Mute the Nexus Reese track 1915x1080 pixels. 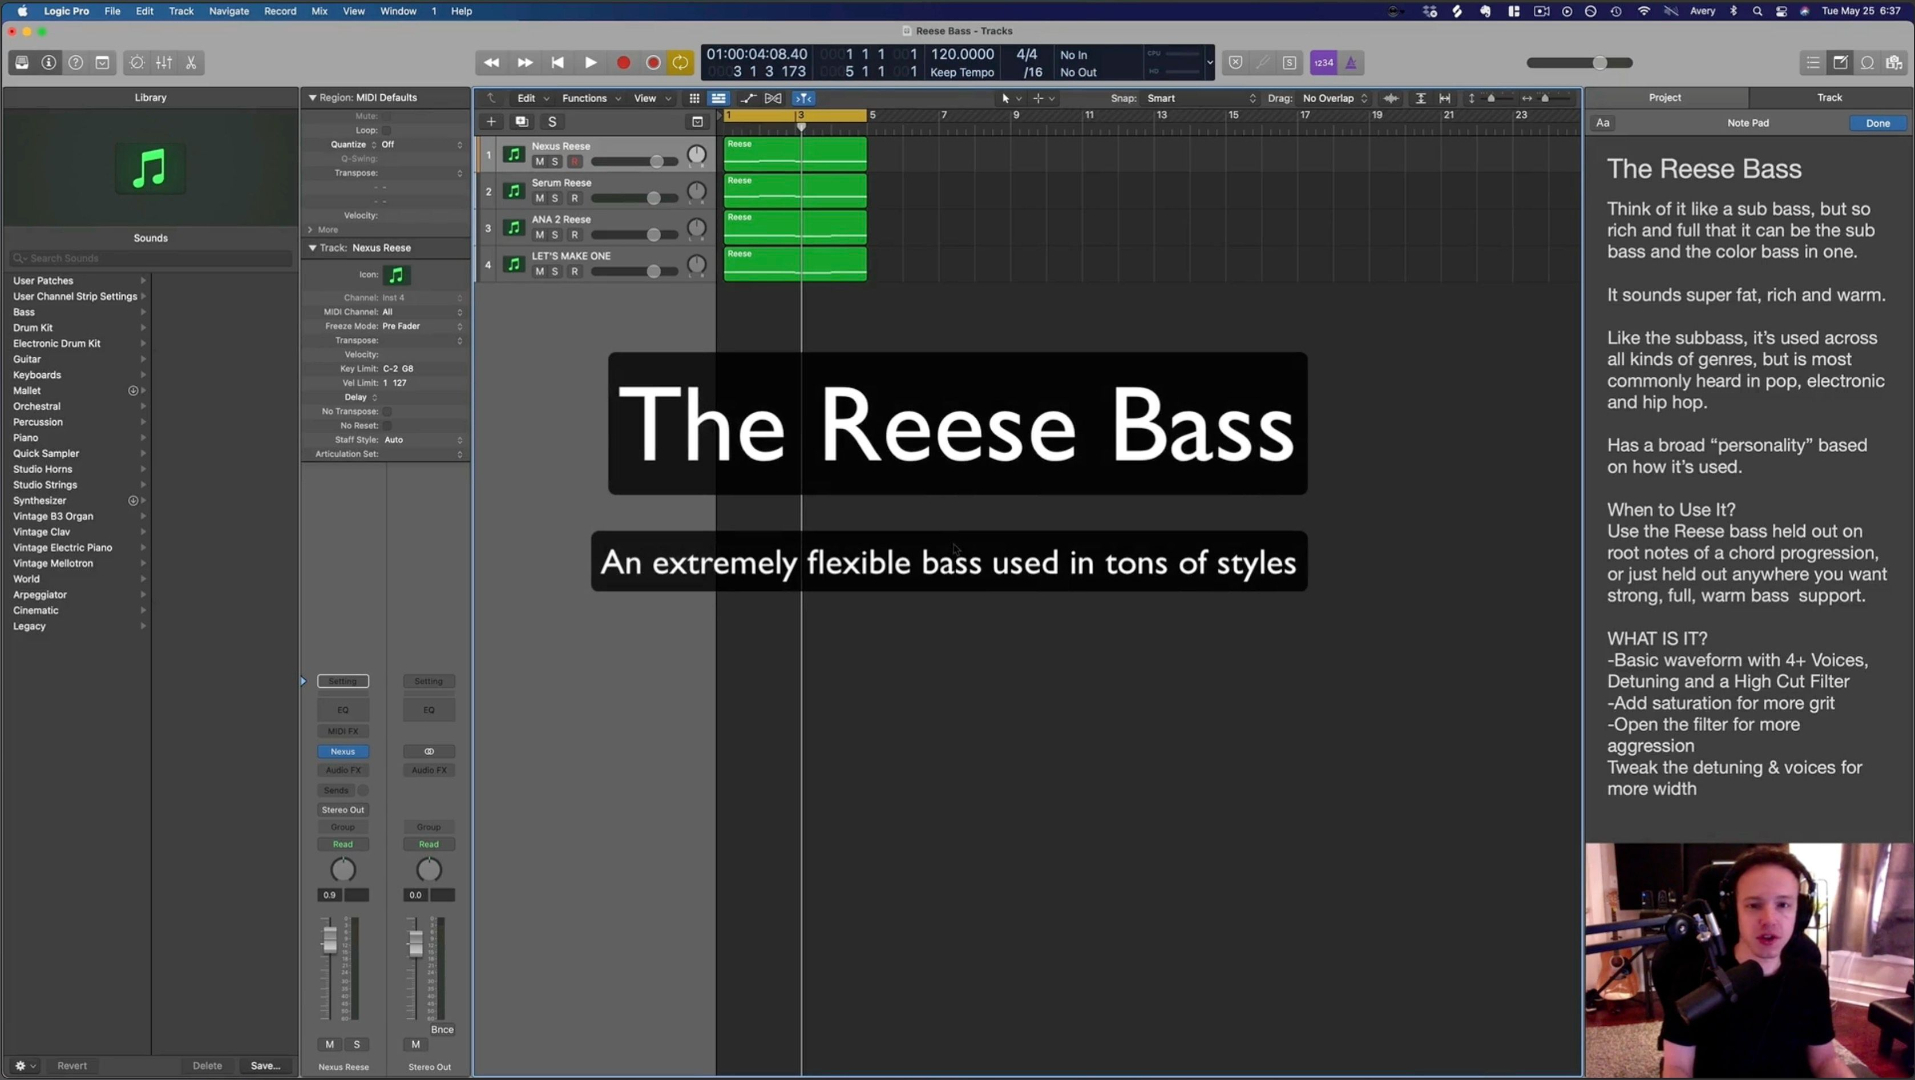[x=540, y=162]
